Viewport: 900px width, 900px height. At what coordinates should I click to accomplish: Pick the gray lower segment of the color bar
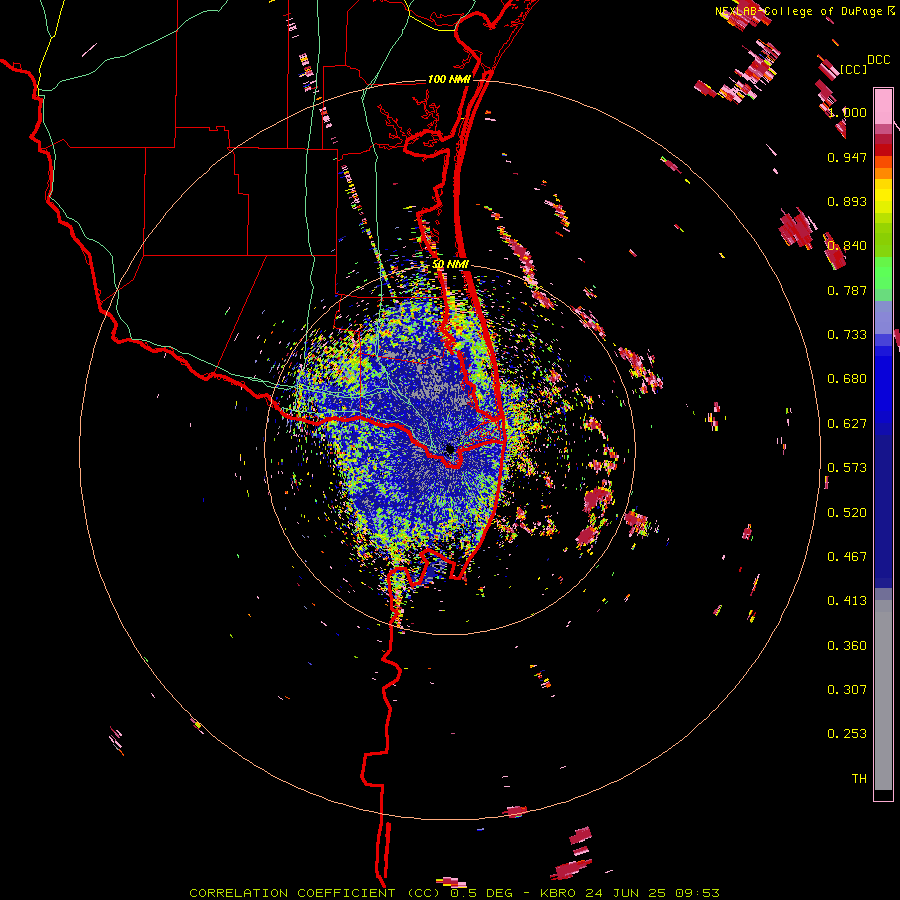coord(883,695)
